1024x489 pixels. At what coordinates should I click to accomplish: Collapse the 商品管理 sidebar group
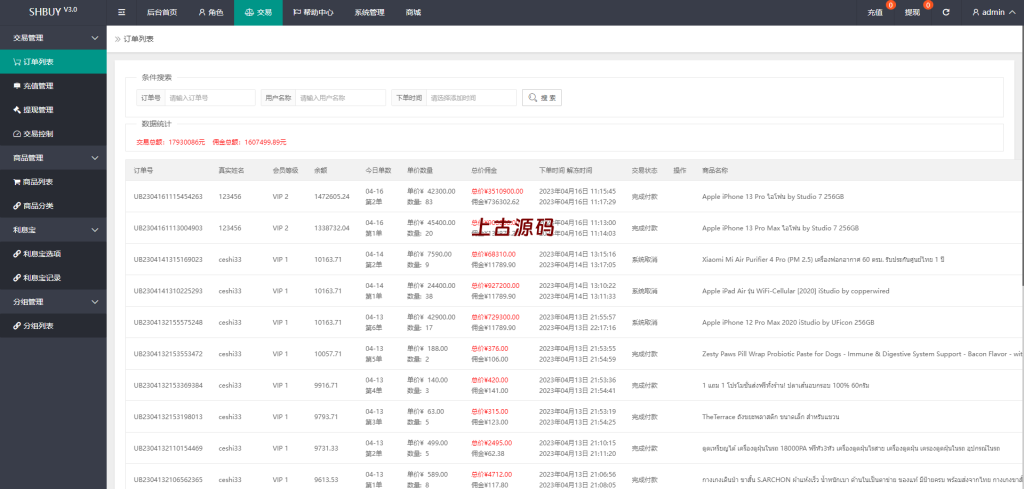click(x=53, y=158)
